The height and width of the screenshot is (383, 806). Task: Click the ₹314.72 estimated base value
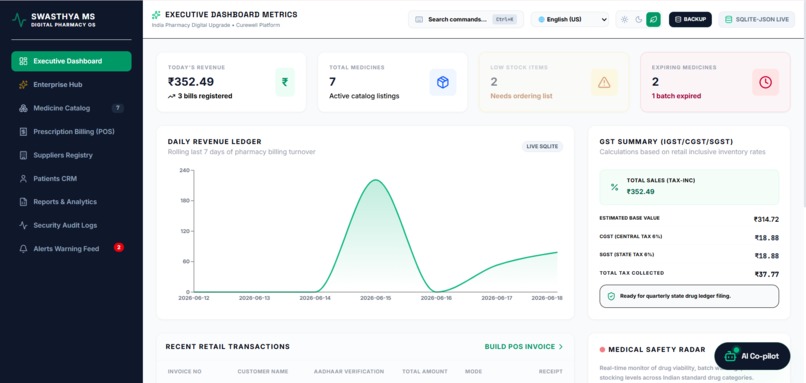766,220
